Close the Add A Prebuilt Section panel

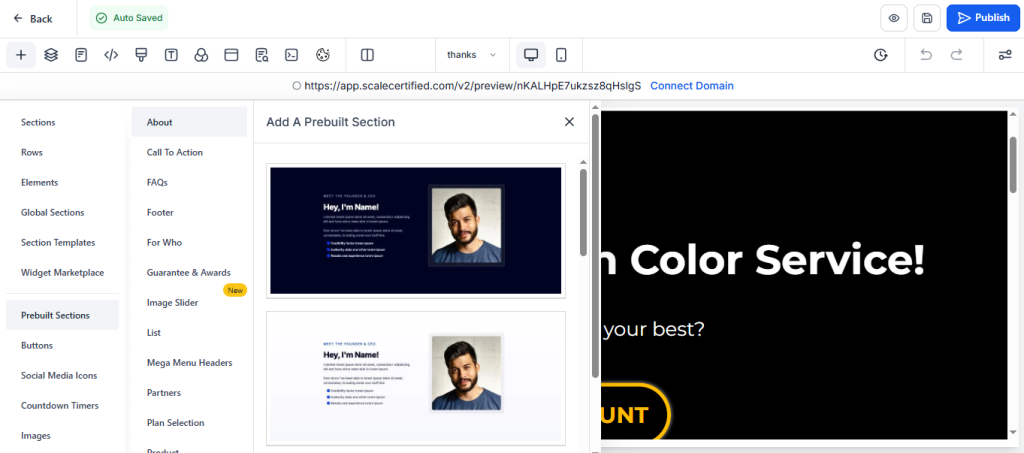coord(569,122)
